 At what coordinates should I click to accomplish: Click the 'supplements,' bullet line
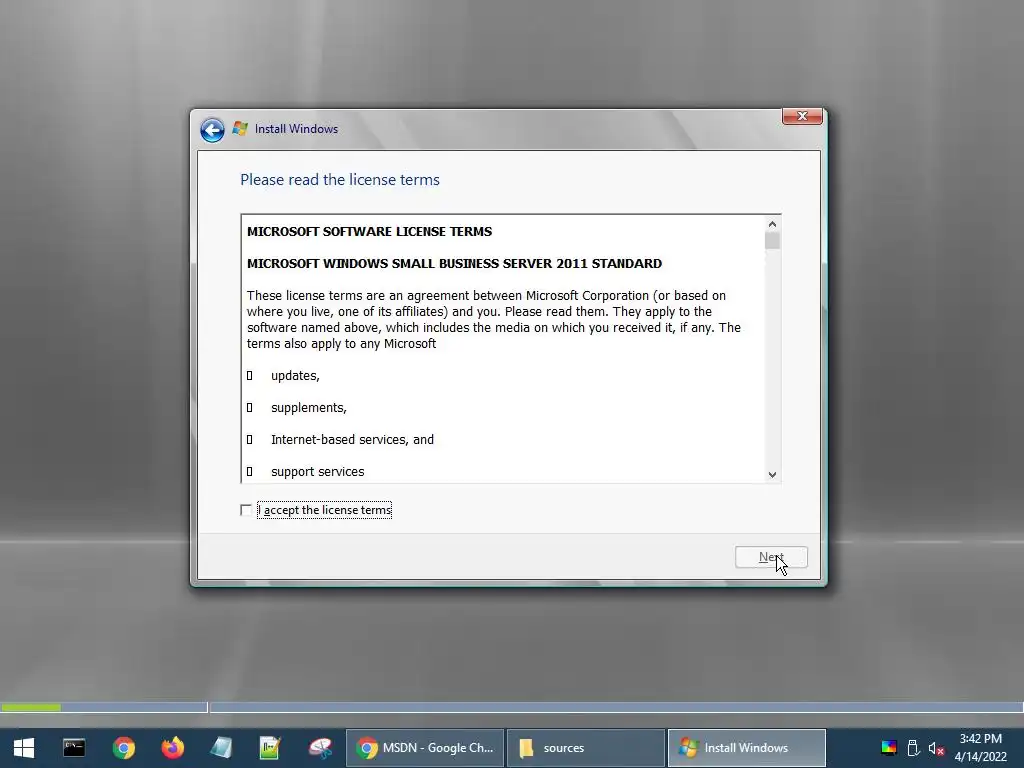(309, 408)
